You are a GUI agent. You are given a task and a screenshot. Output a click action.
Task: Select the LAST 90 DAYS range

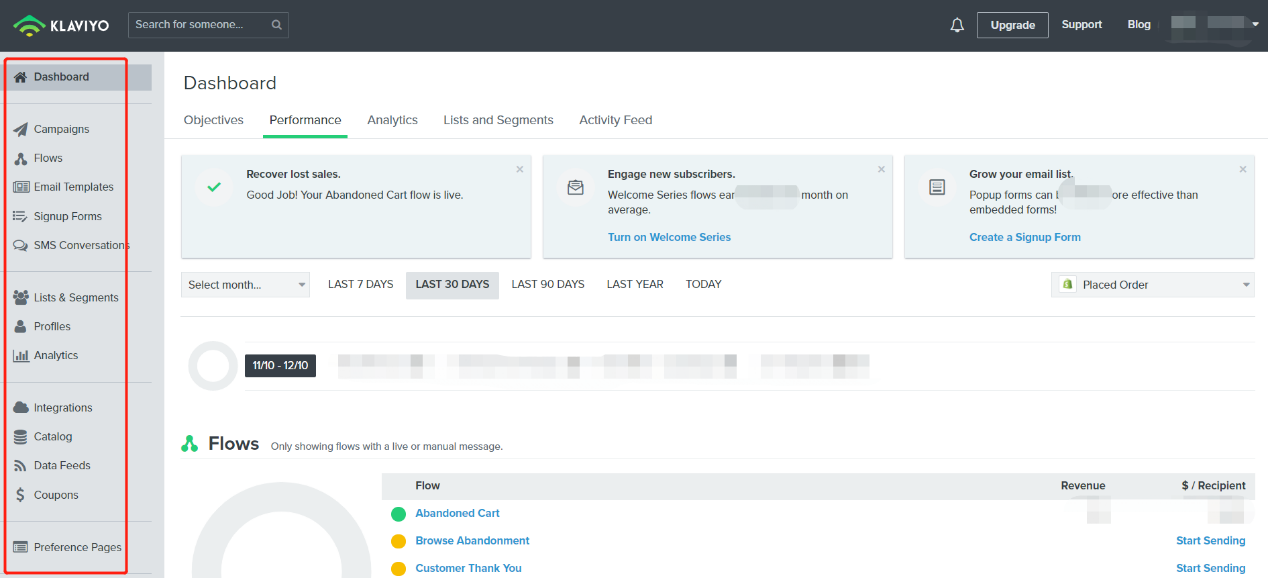tap(548, 285)
